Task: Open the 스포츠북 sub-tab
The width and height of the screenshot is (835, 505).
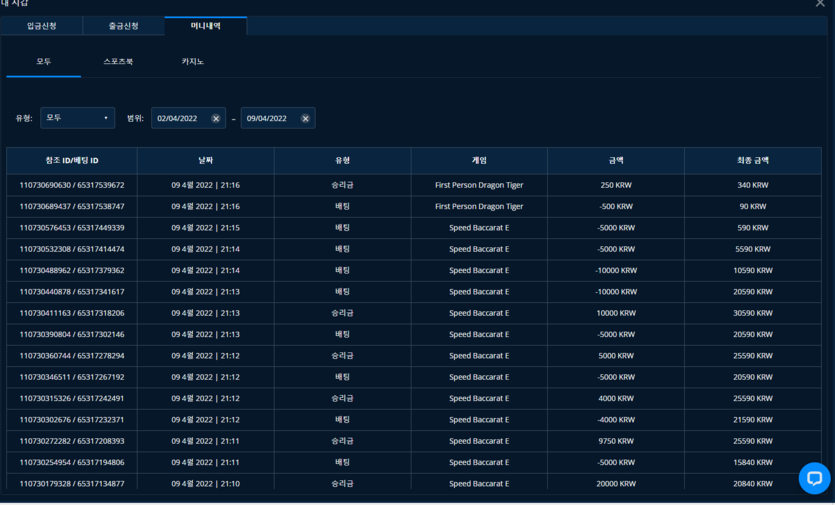Action: tap(118, 62)
